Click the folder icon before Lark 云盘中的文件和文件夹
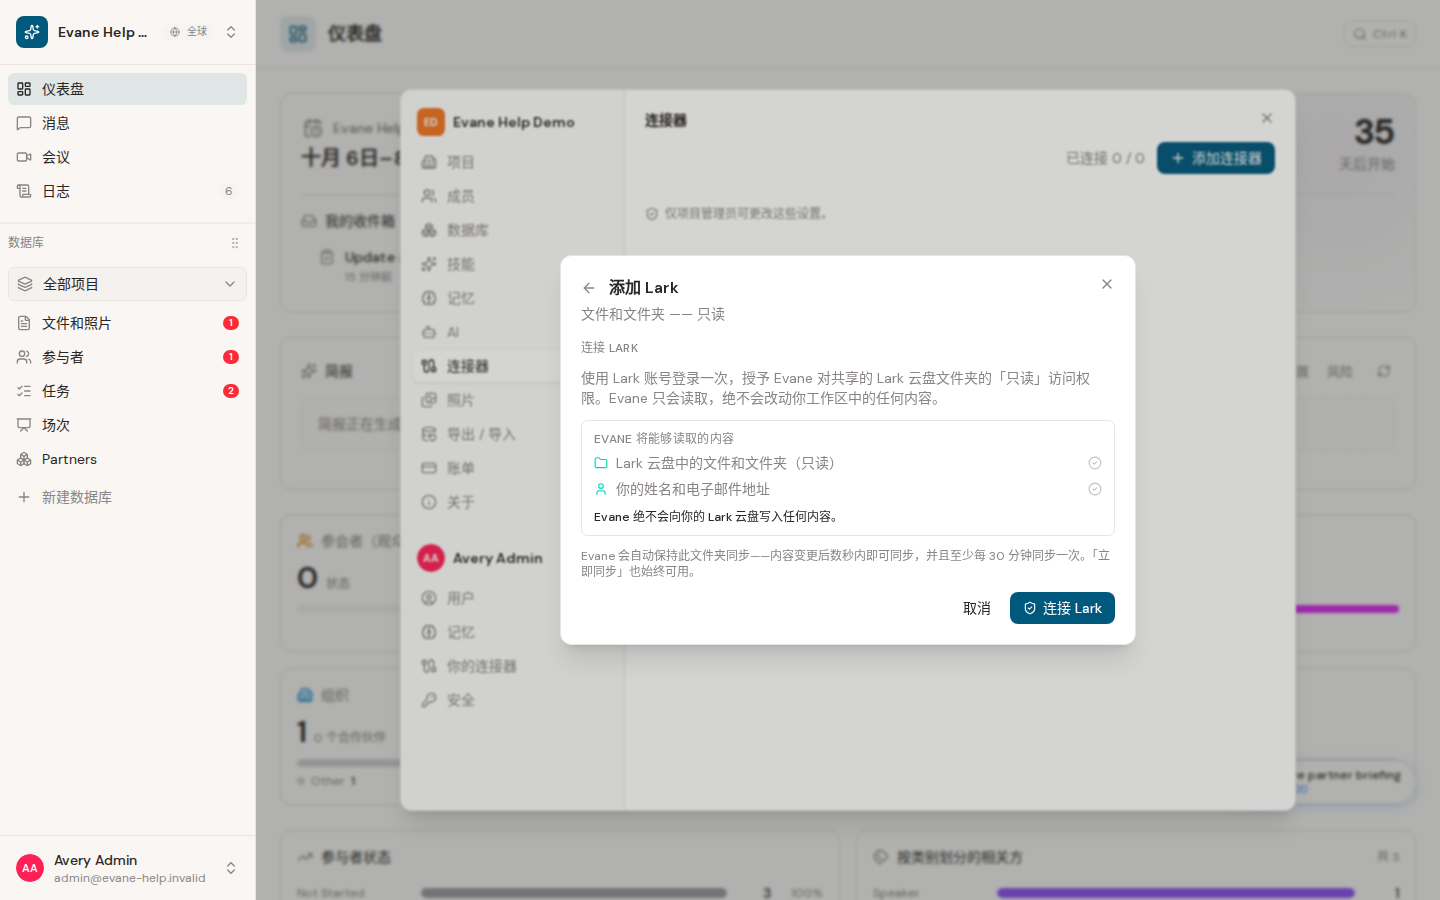Viewport: 1440px width, 900px height. [601, 463]
